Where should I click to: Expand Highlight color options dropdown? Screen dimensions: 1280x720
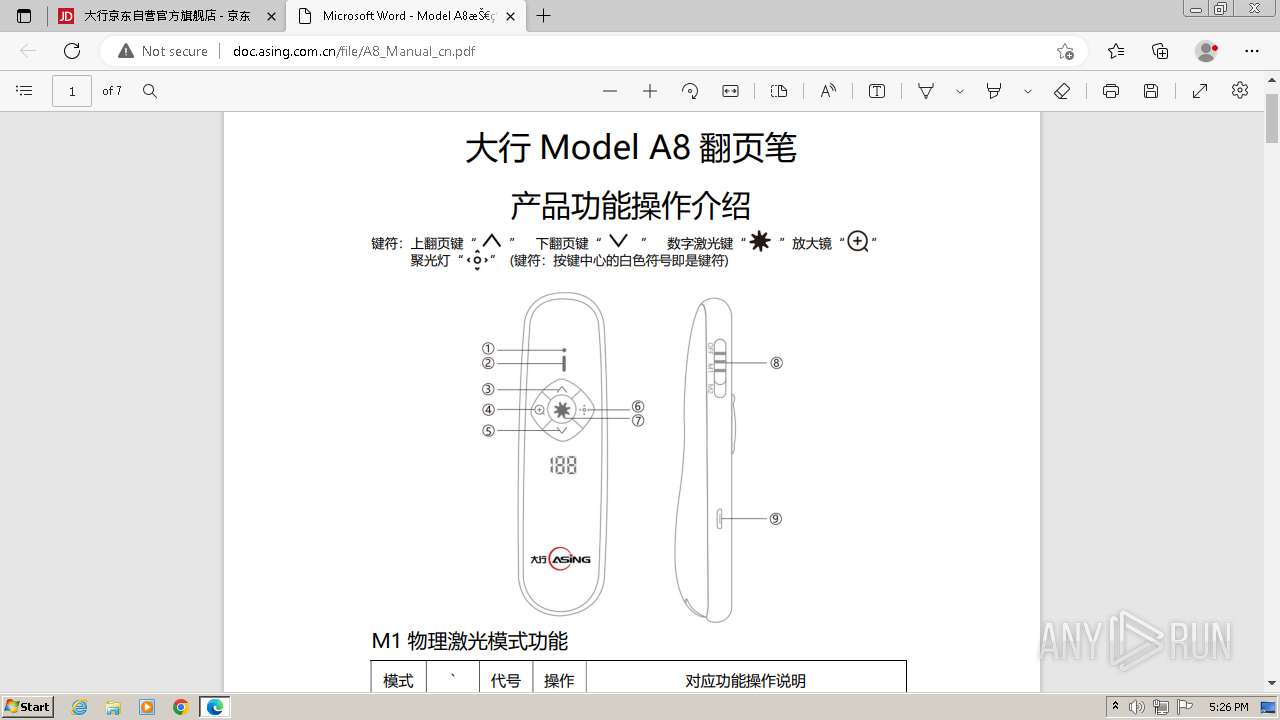pos(1028,91)
